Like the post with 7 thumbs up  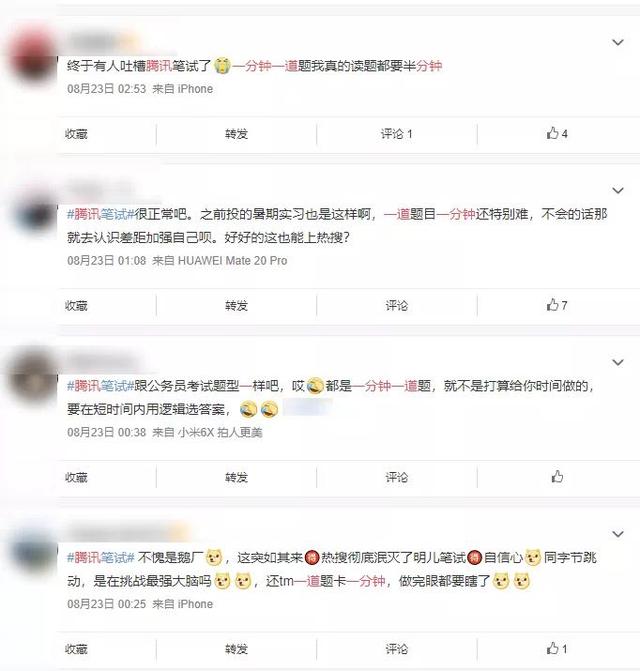(x=557, y=305)
